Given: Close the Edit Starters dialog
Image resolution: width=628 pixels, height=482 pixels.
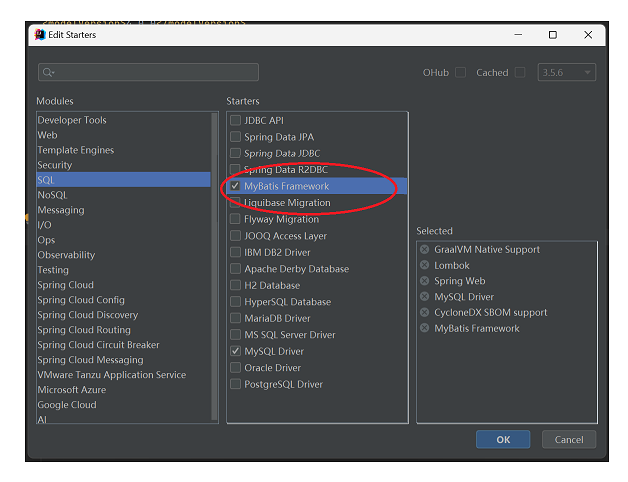Looking at the screenshot, I should tap(588, 35).
